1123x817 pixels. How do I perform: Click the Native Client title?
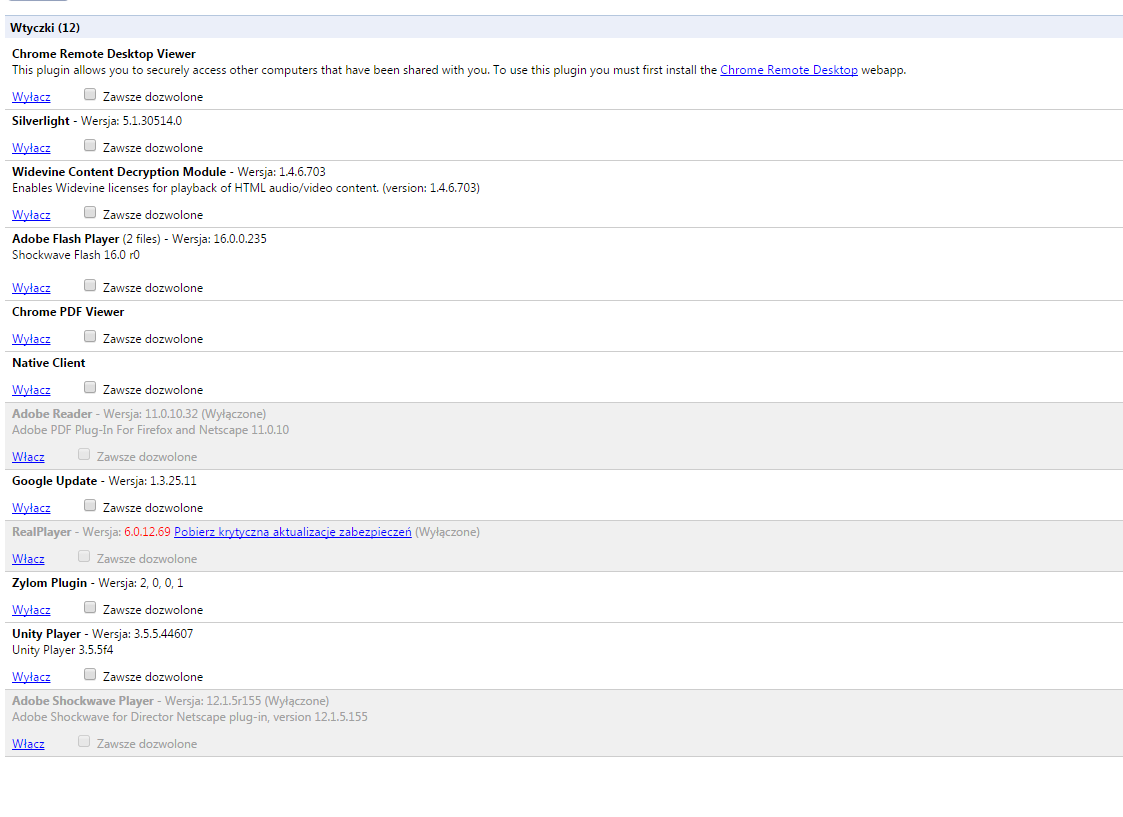[x=49, y=363]
